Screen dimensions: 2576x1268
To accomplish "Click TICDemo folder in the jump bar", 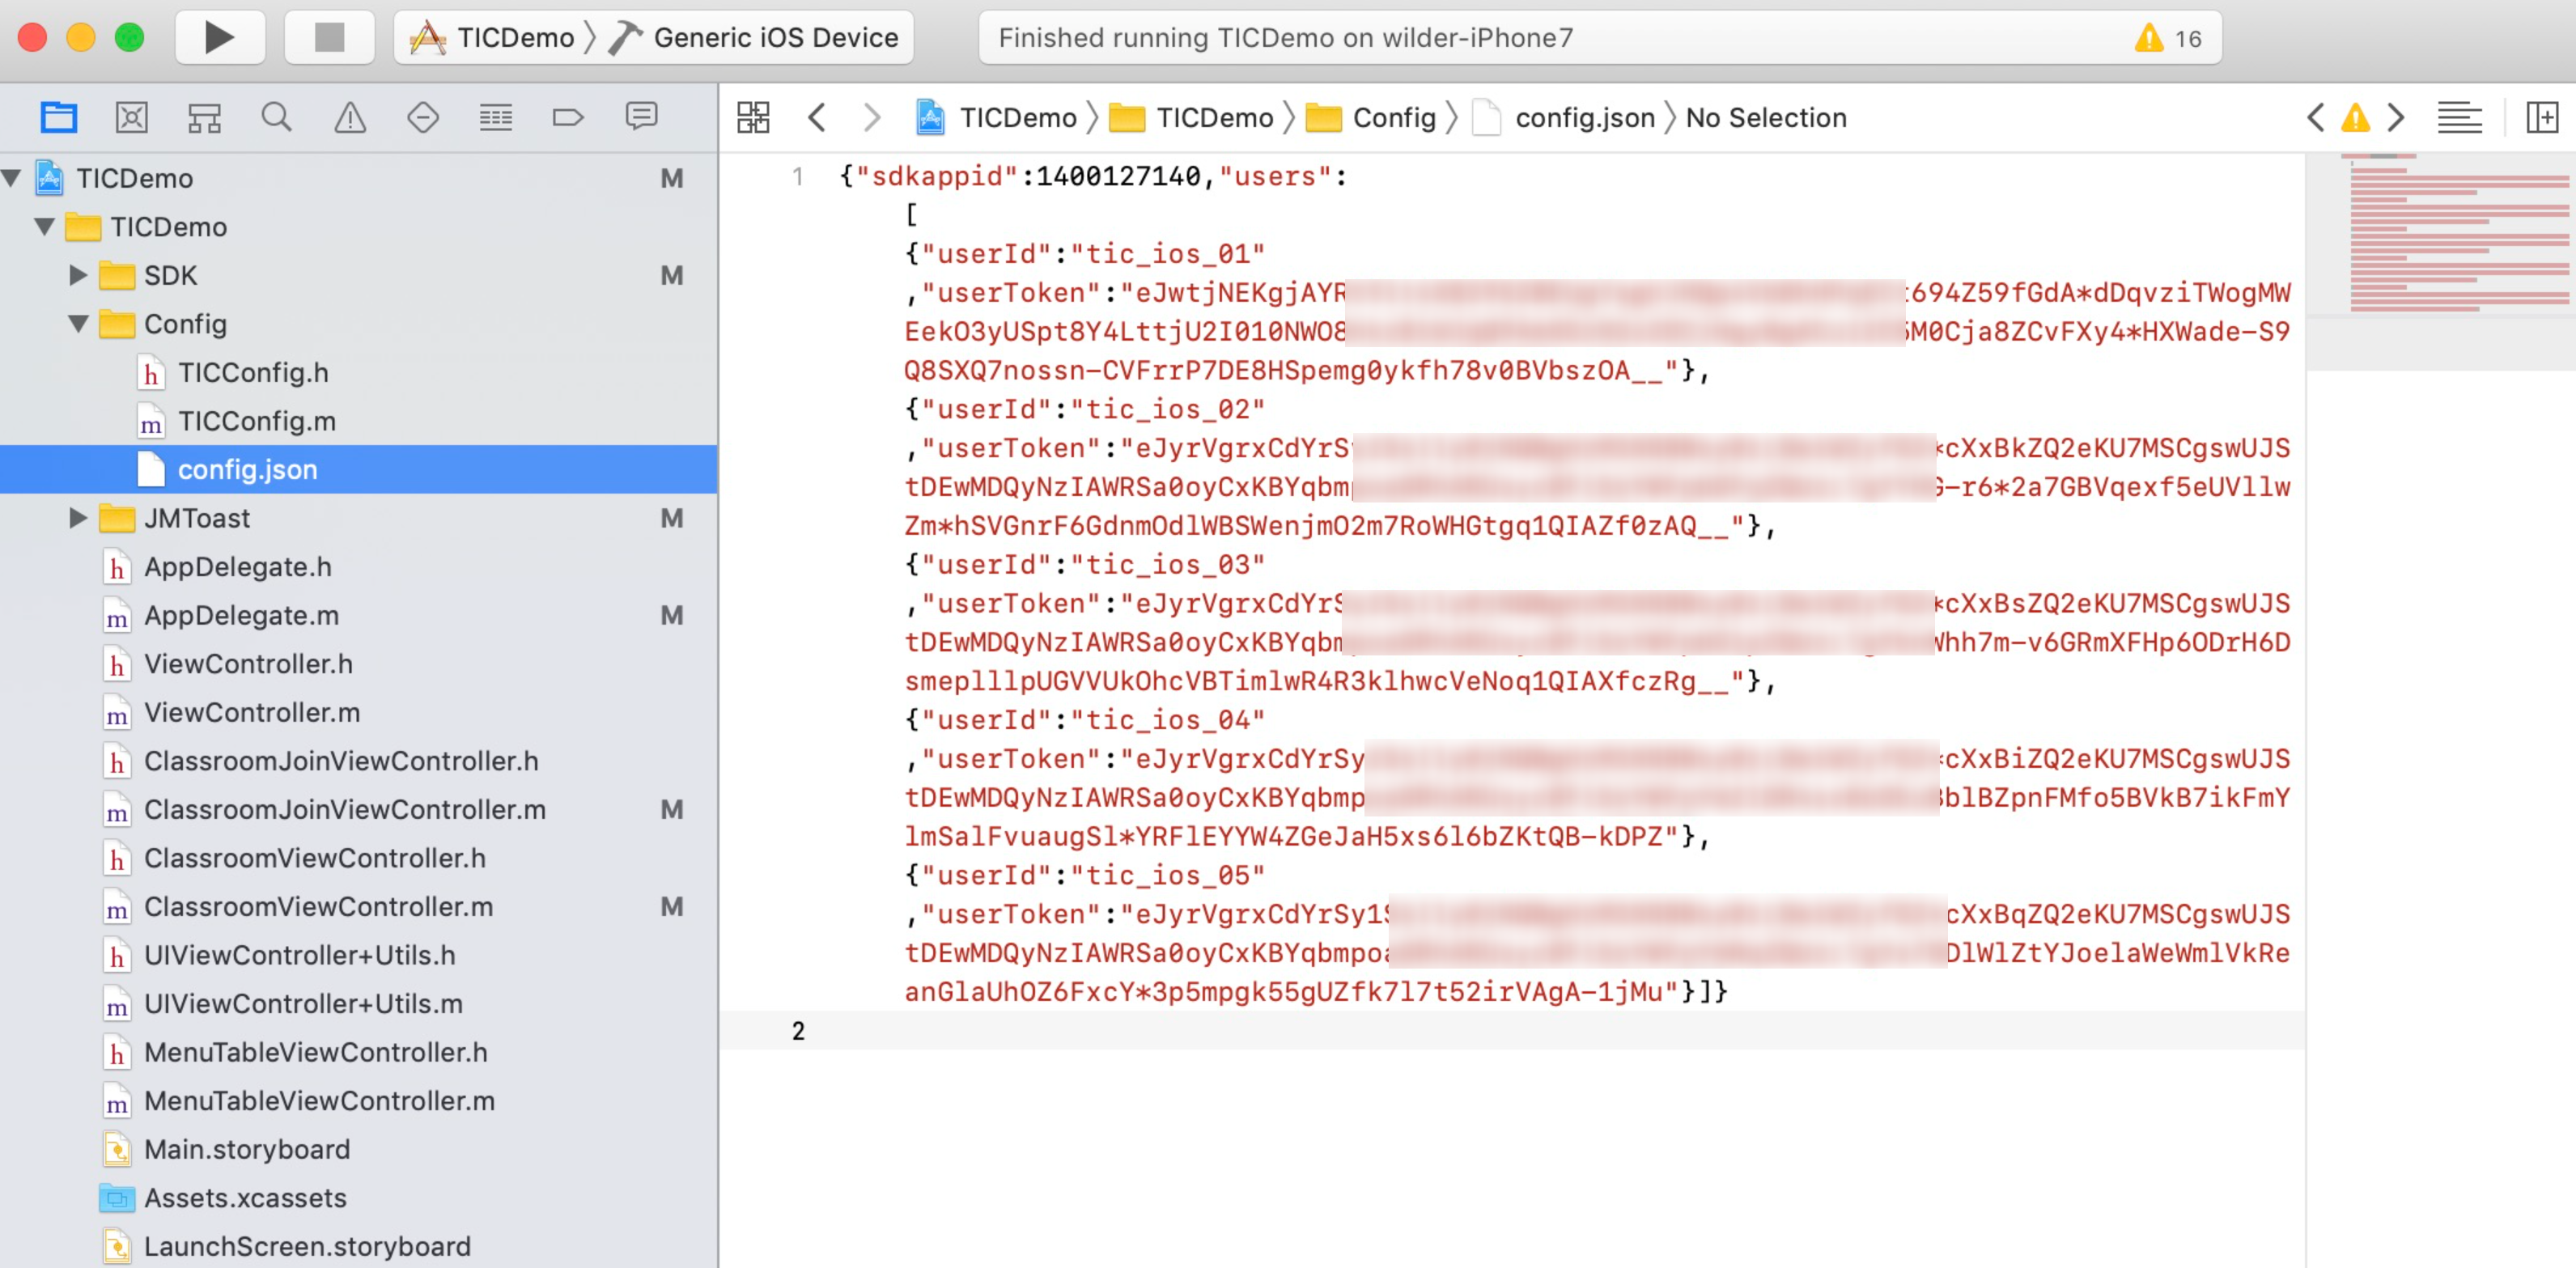I will point(1192,117).
